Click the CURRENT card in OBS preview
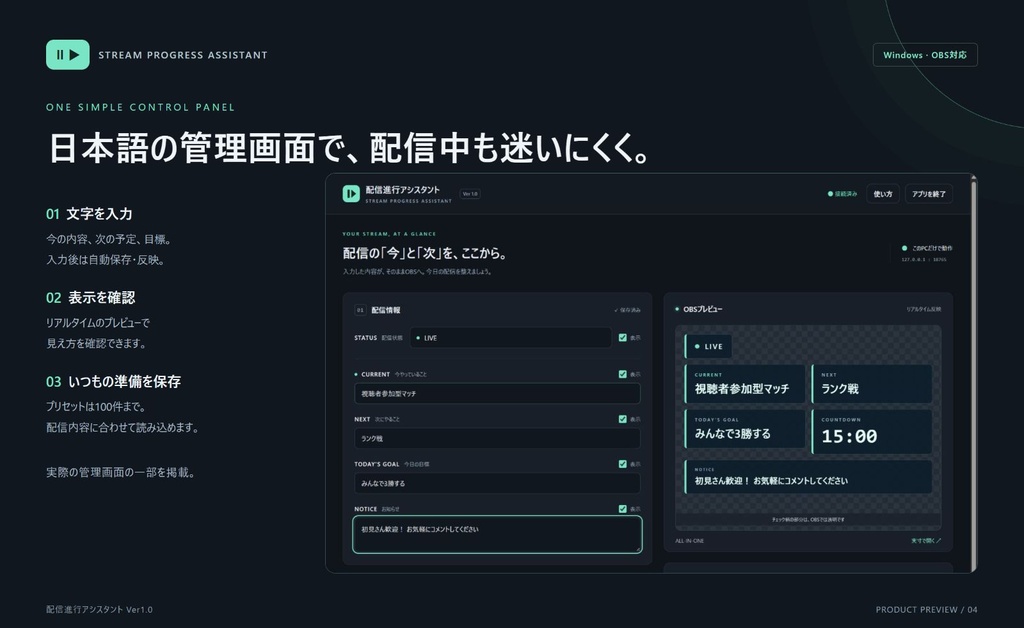The height and width of the screenshot is (628, 1024). click(x=744, y=384)
